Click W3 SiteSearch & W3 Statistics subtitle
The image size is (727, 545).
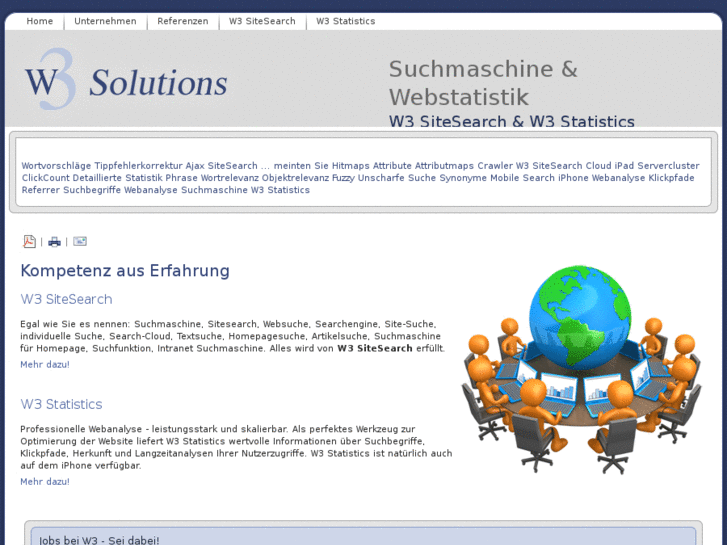[x=511, y=122]
